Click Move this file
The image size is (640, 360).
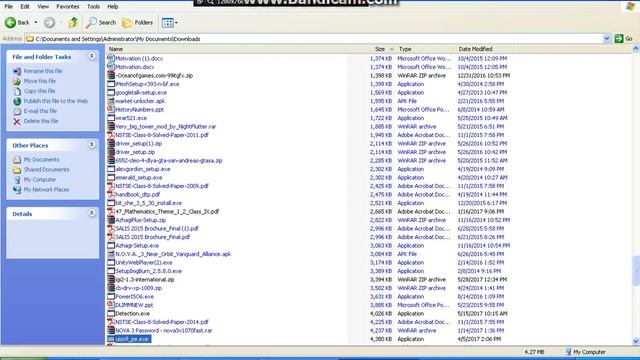pyautogui.click(x=40, y=81)
